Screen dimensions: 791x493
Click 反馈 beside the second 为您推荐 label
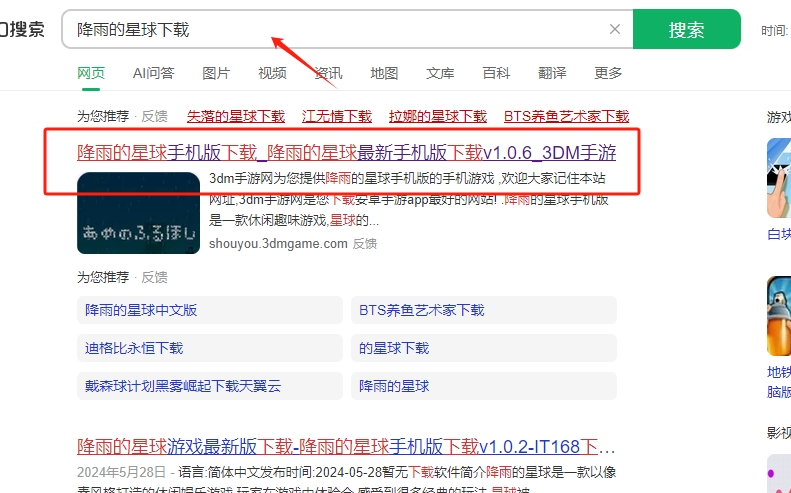154,277
